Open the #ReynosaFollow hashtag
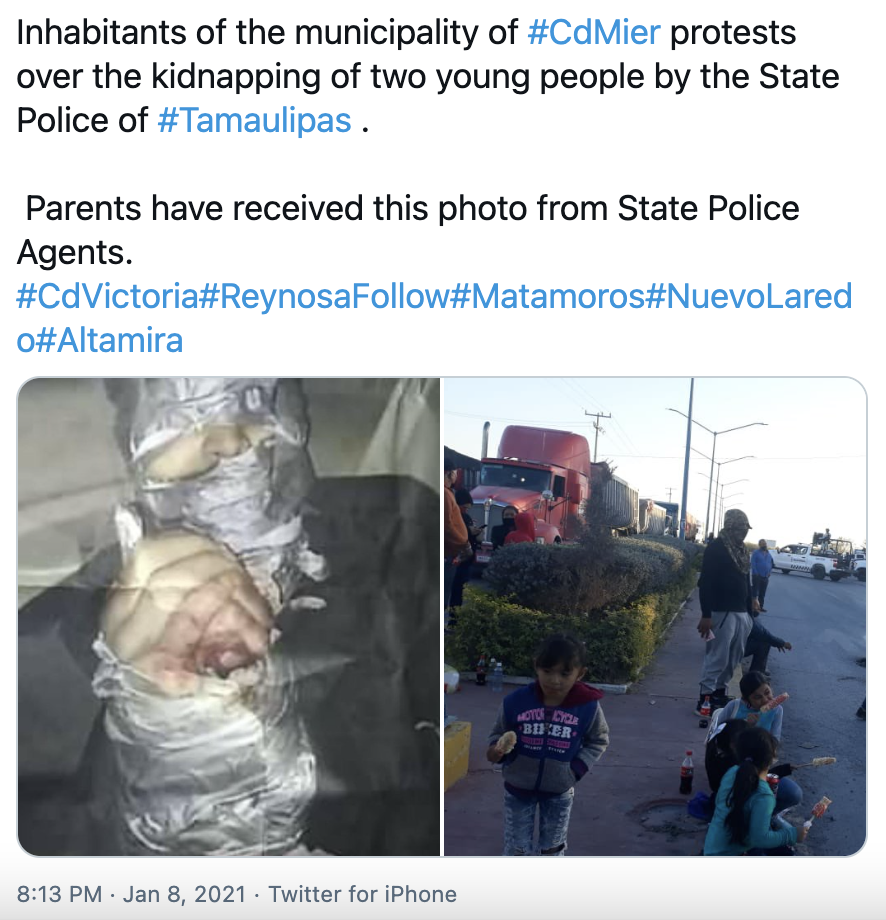 pyautogui.click(x=324, y=296)
